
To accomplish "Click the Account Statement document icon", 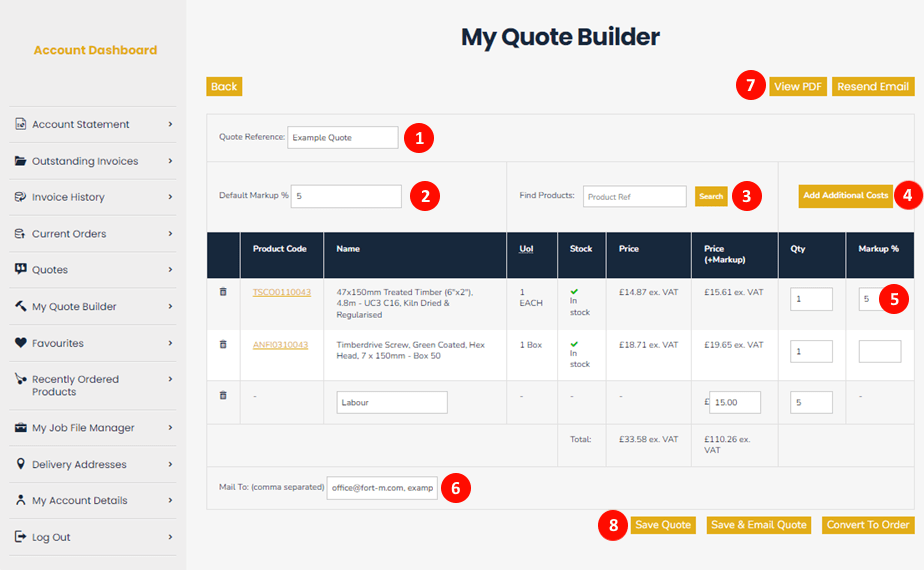I will click(x=21, y=124).
